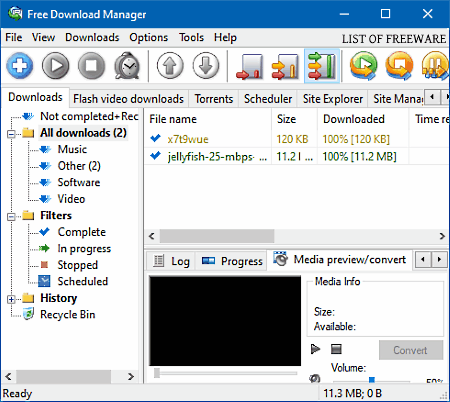Open the View menu
The height and width of the screenshot is (402, 450).
[43, 37]
